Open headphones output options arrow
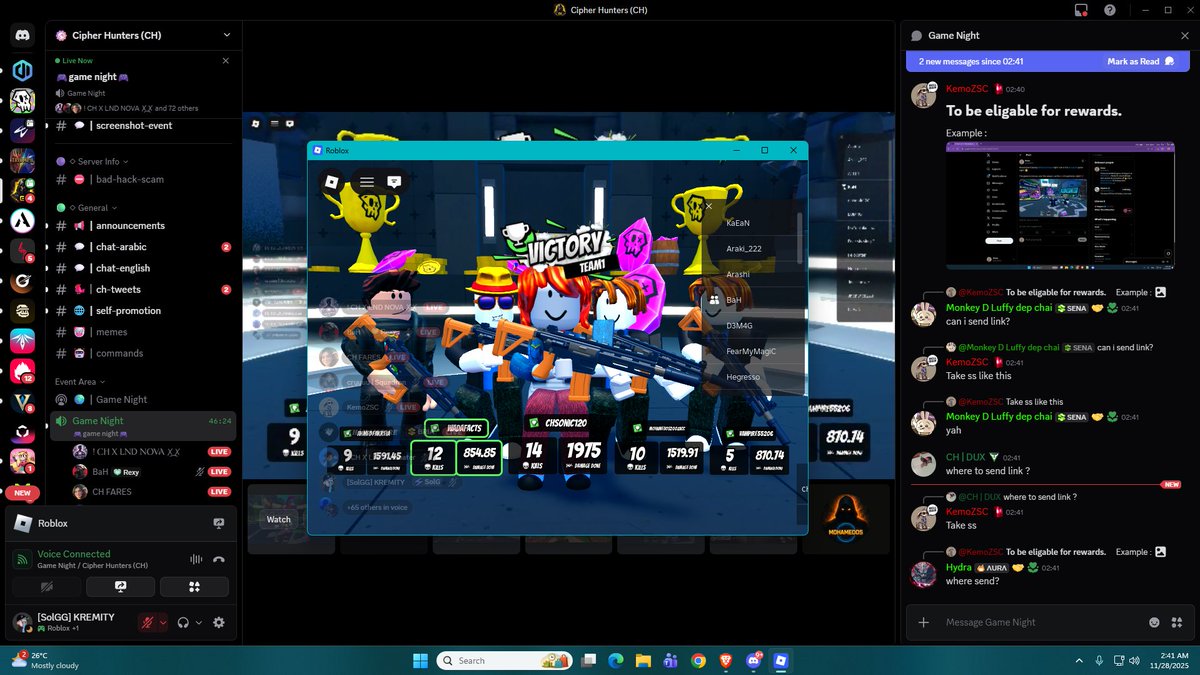 (198, 622)
